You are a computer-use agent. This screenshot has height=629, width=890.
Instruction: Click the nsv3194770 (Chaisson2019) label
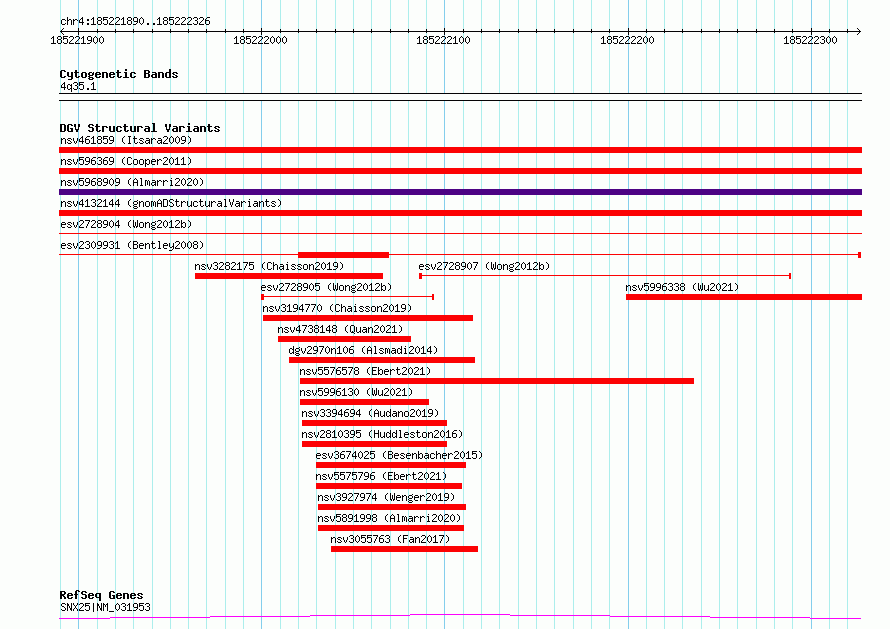[x=337, y=308]
